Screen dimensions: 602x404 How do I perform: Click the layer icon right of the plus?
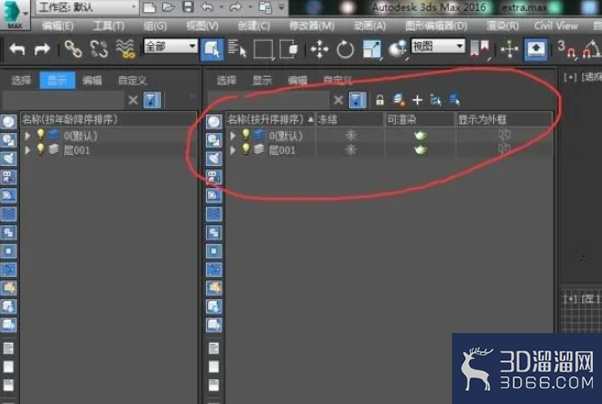pos(435,100)
